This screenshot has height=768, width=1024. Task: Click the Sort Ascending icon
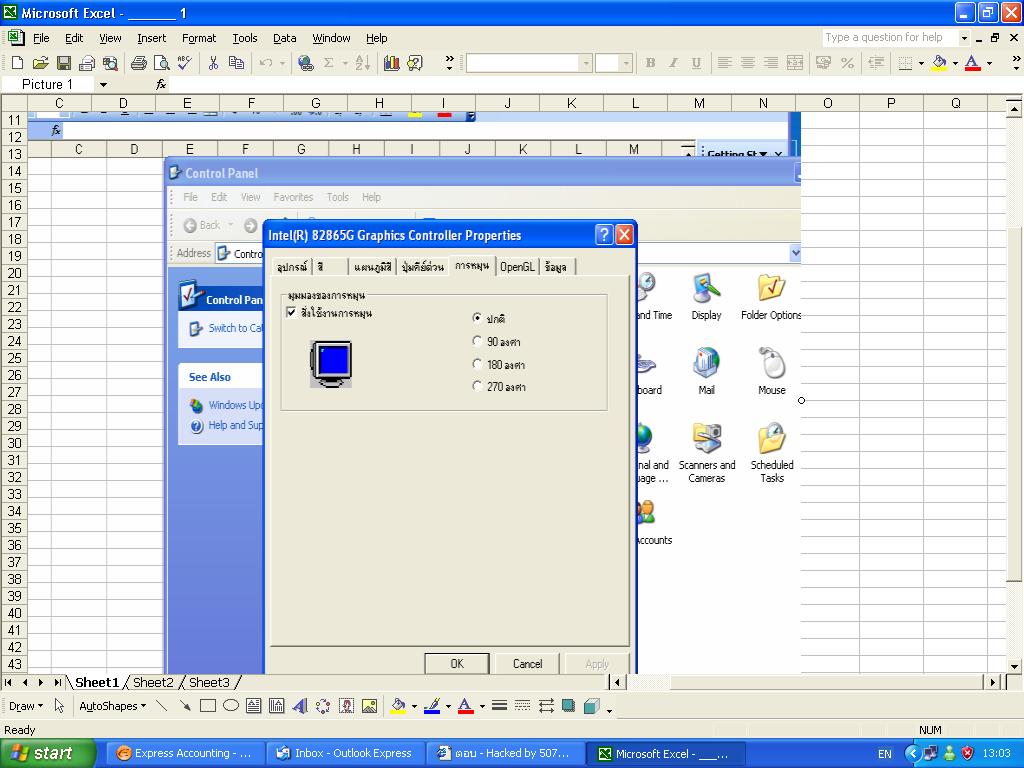point(363,63)
